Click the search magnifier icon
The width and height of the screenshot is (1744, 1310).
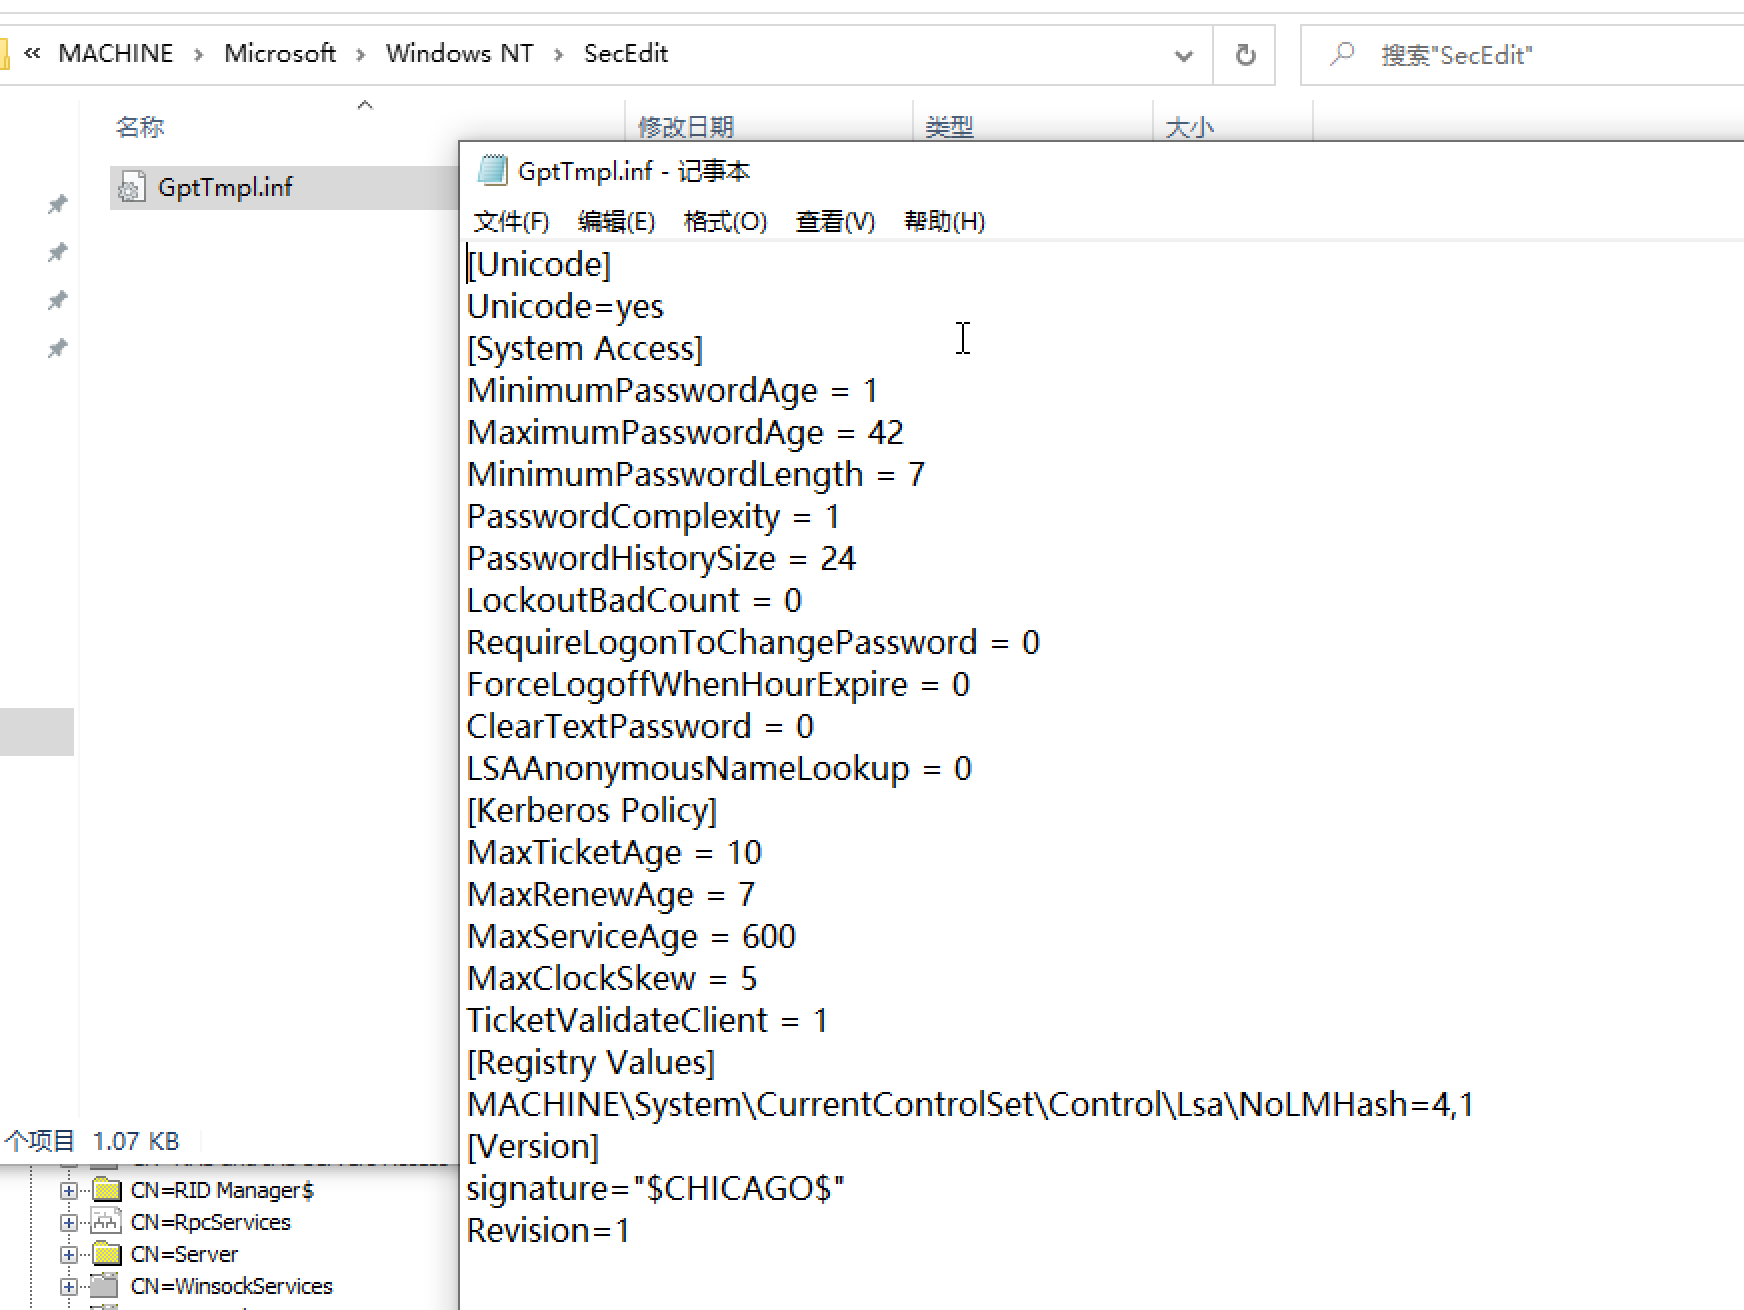tap(1342, 54)
